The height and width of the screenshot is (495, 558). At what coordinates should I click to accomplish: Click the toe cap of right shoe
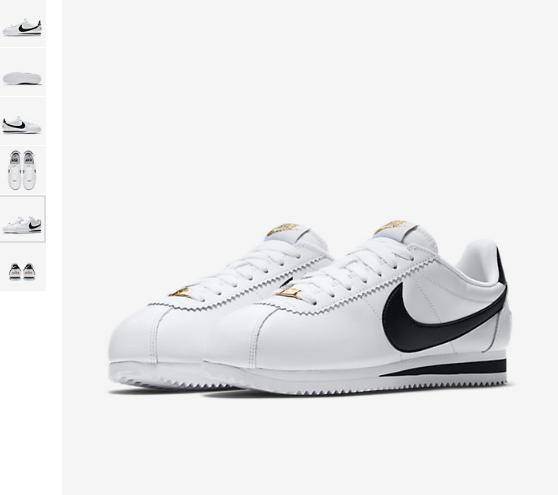coord(231,336)
